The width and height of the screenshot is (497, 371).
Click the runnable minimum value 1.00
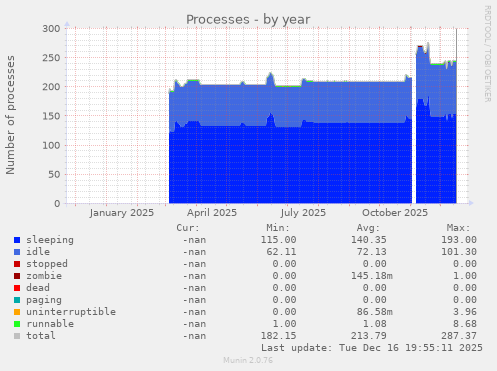[x=284, y=324]
